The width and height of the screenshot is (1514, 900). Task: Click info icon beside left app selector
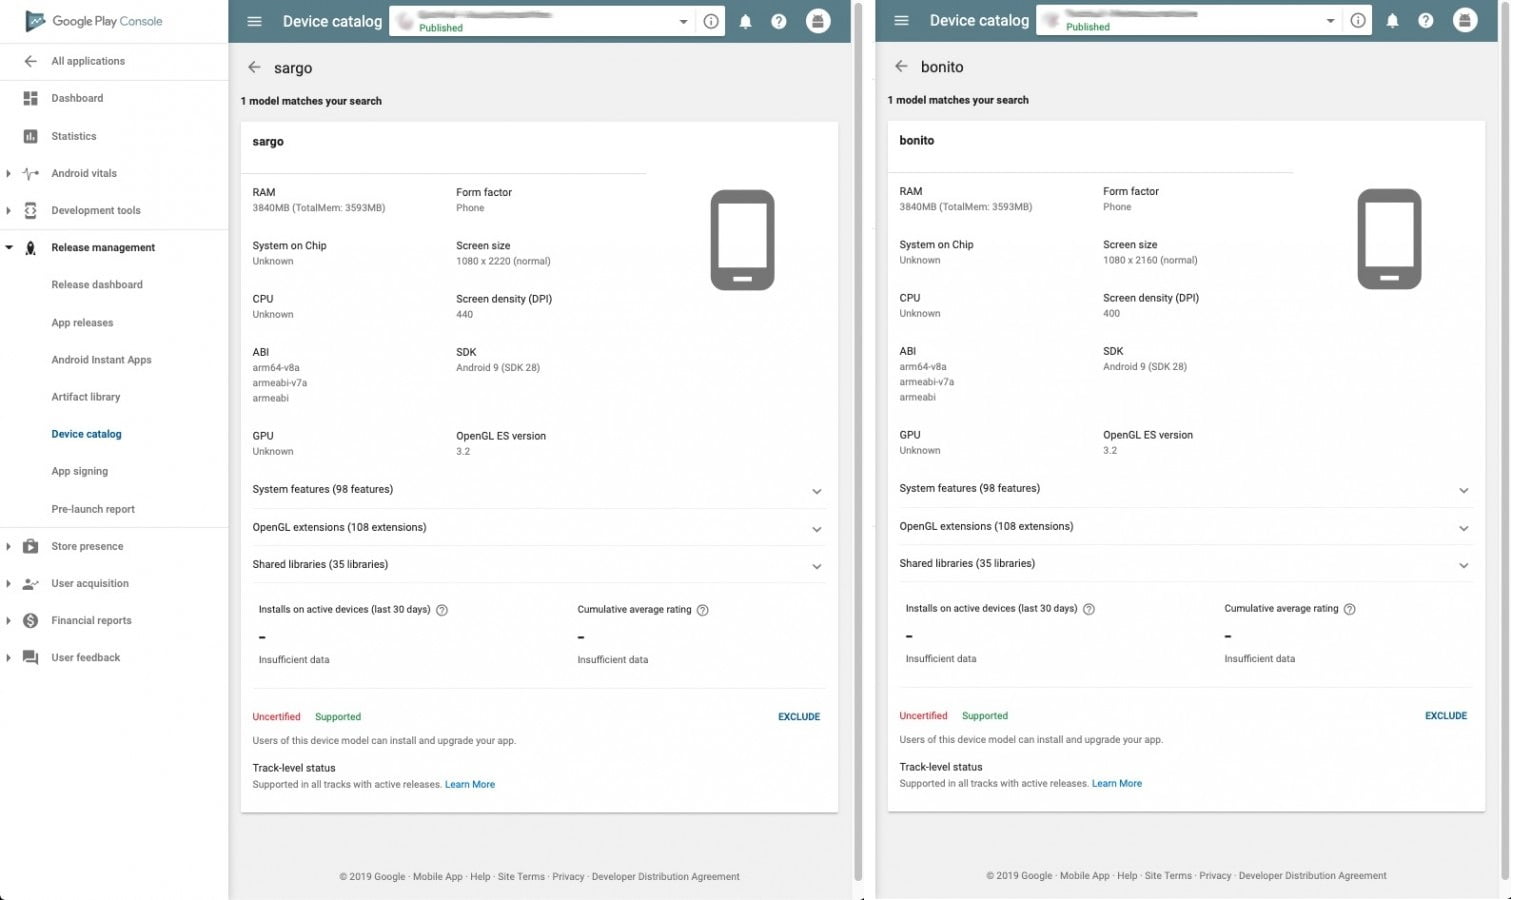pyautogui.click(x=711, y=21)
